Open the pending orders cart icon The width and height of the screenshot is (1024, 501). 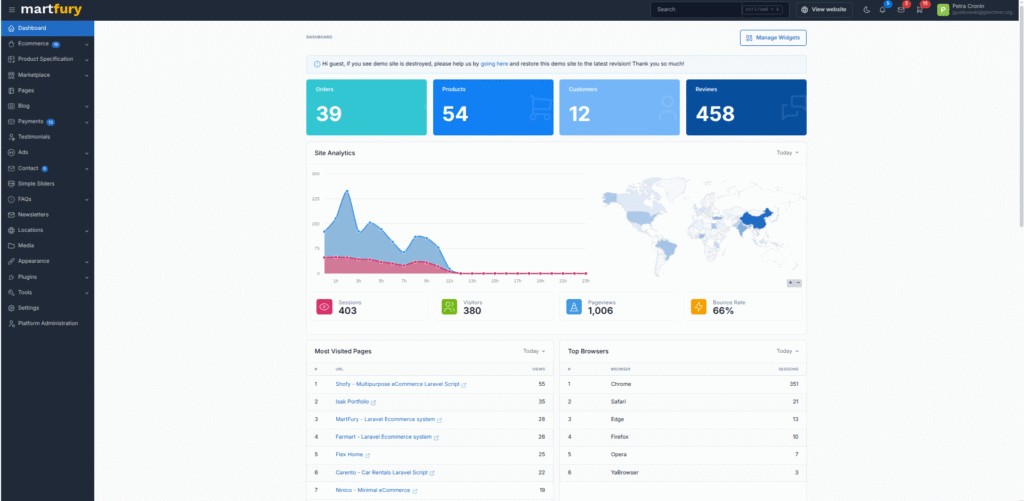pyautogui.click(x=919, y=10)
